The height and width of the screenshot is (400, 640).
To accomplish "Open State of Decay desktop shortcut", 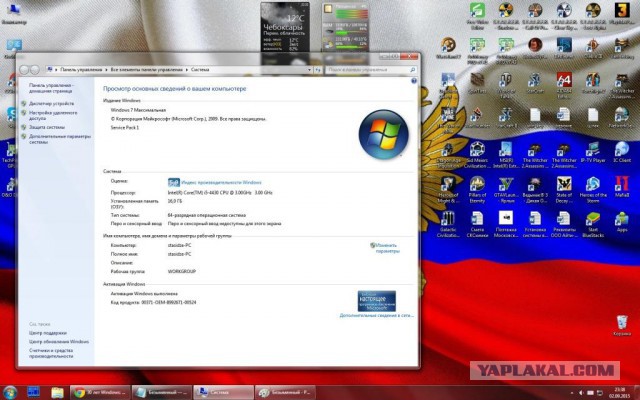I will tap(564, 190).
